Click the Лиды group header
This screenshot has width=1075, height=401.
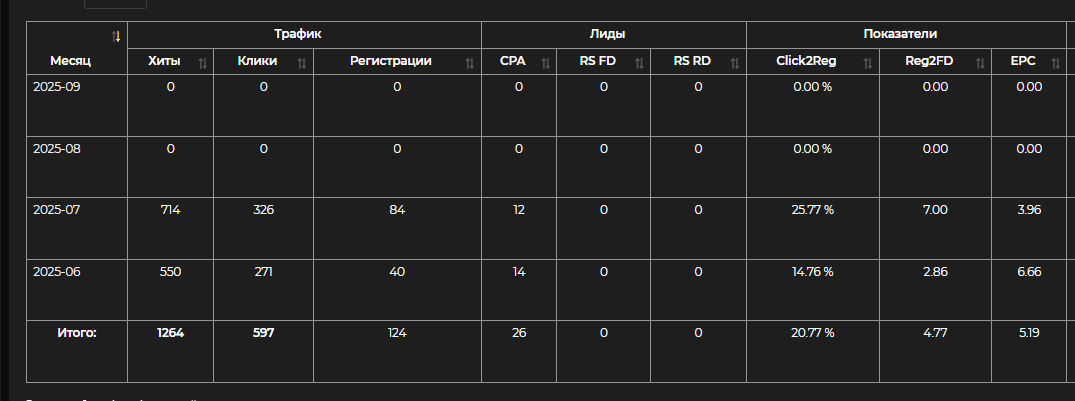[x=614, y=34]
